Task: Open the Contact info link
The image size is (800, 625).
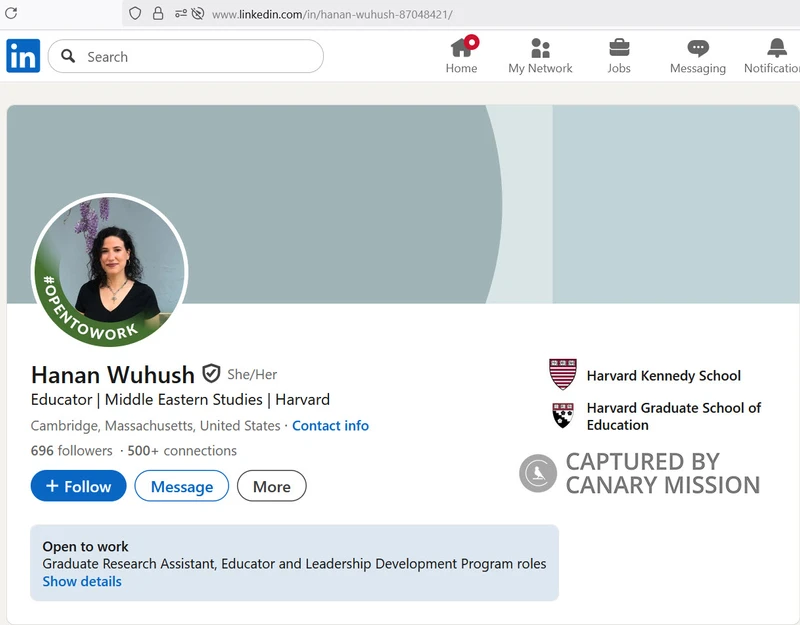Action: click(x=330, y=425)
